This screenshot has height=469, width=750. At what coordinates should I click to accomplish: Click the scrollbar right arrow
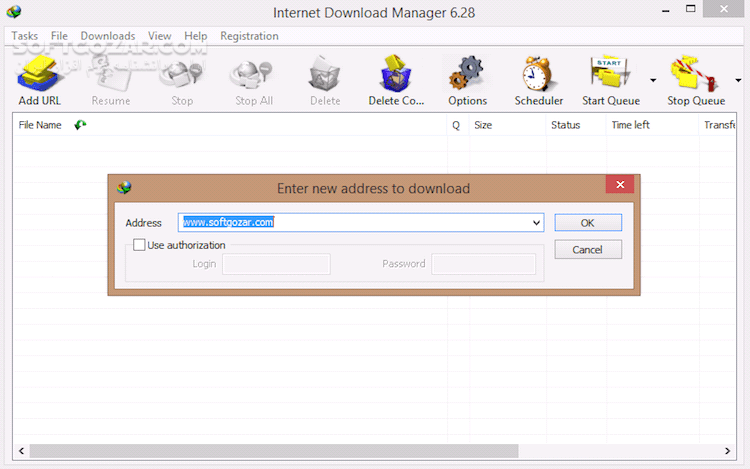click(x=727, y=451)
